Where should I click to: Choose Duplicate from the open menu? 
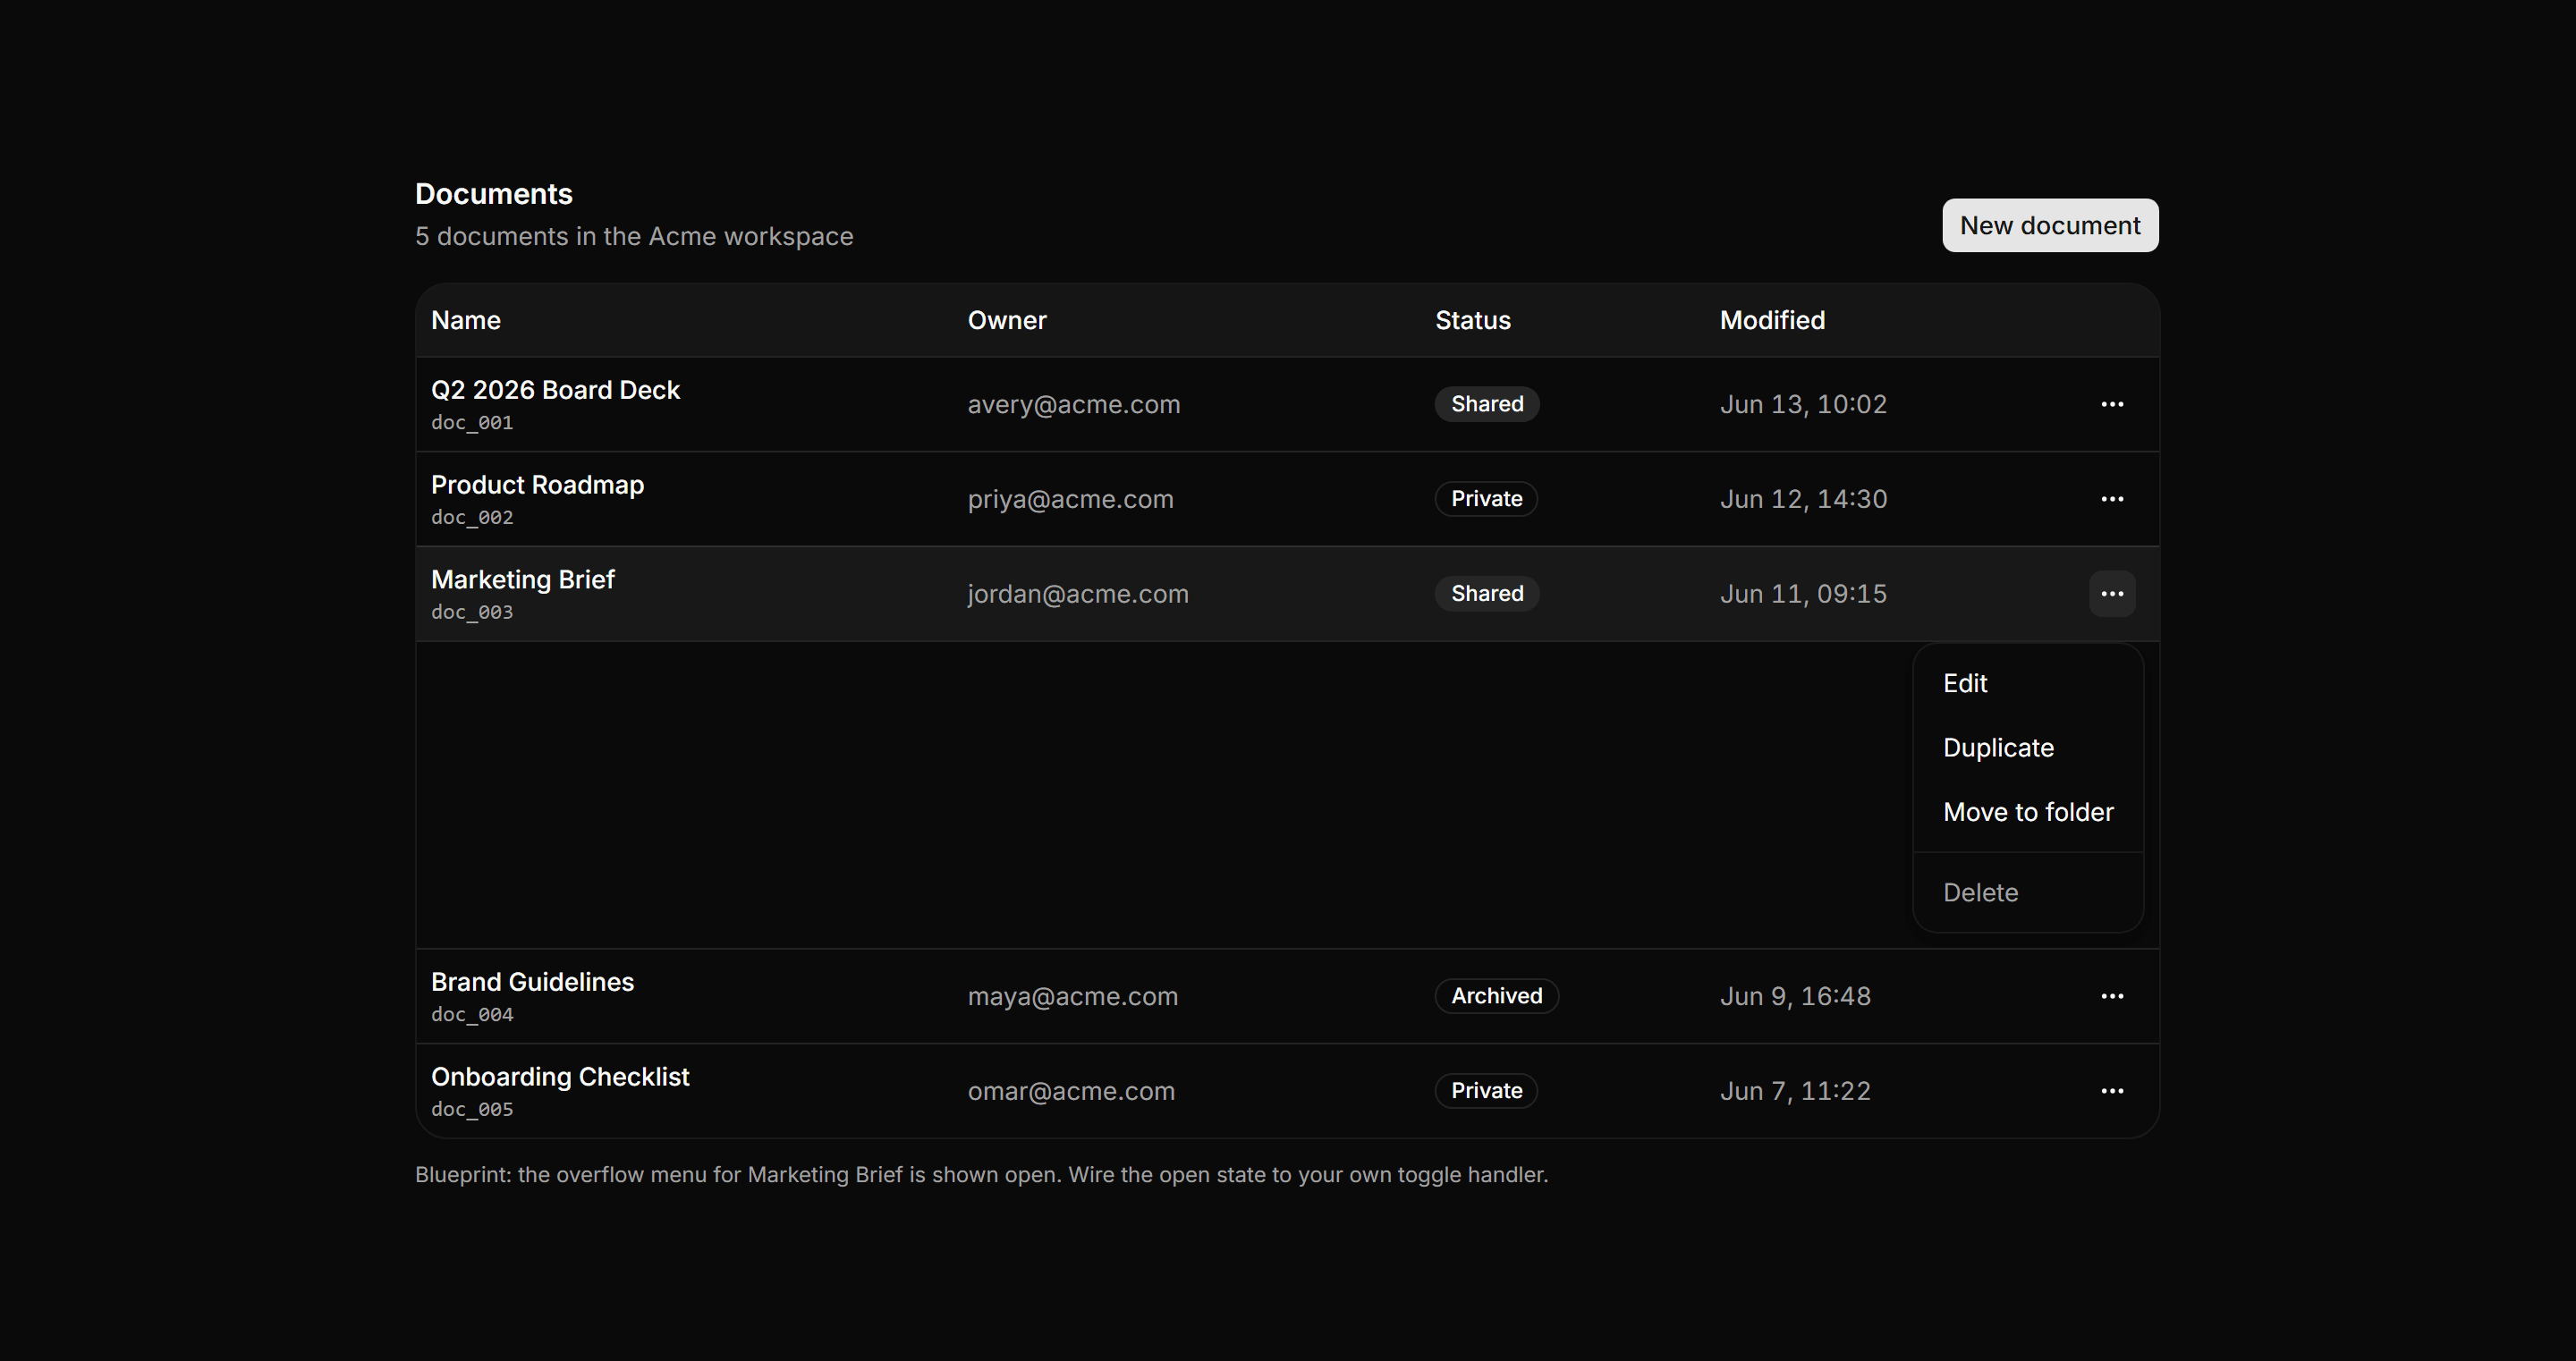(2028, 748)
